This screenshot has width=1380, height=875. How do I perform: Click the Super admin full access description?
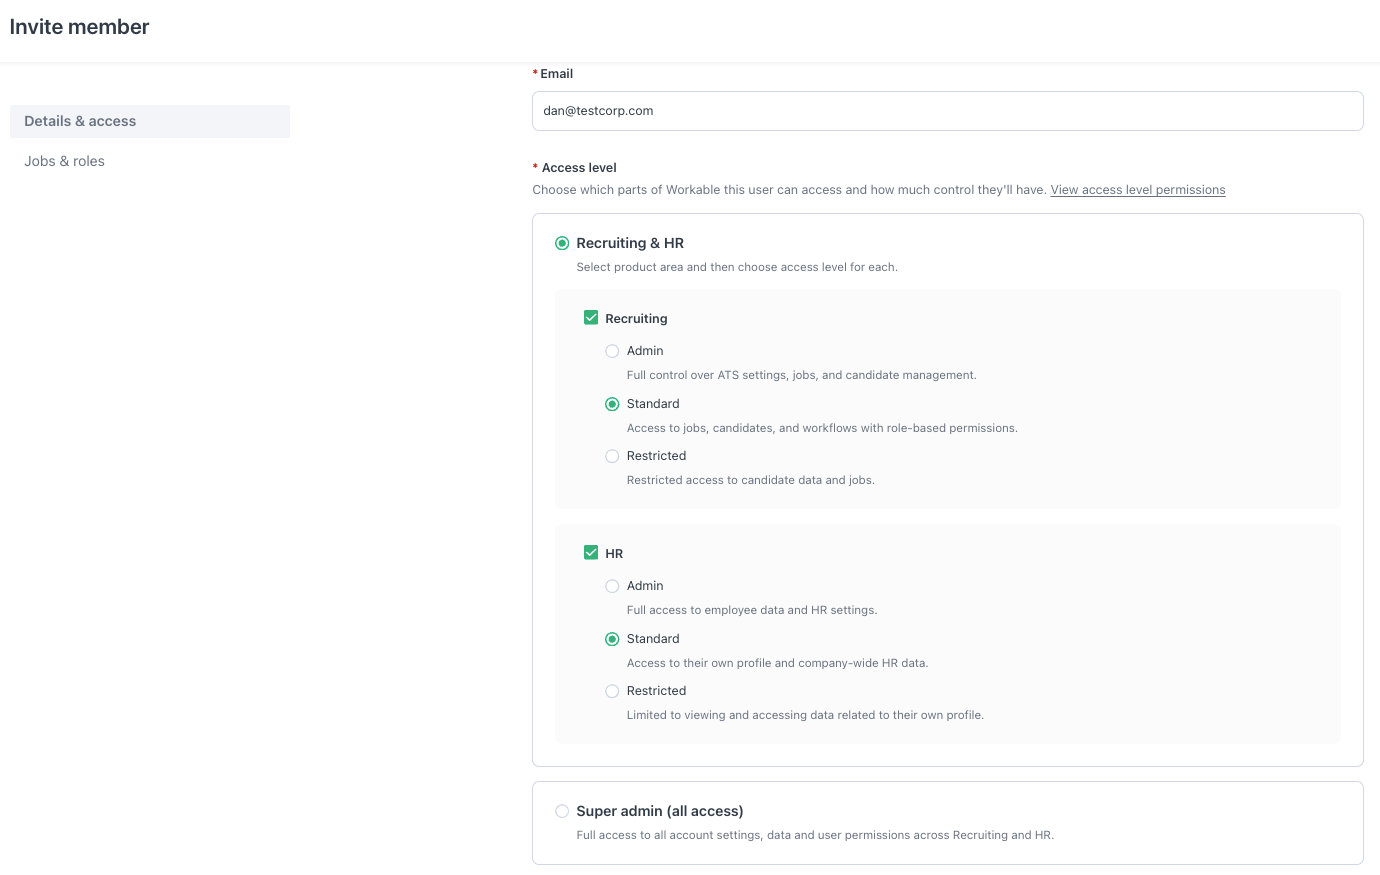click(815, 835)
